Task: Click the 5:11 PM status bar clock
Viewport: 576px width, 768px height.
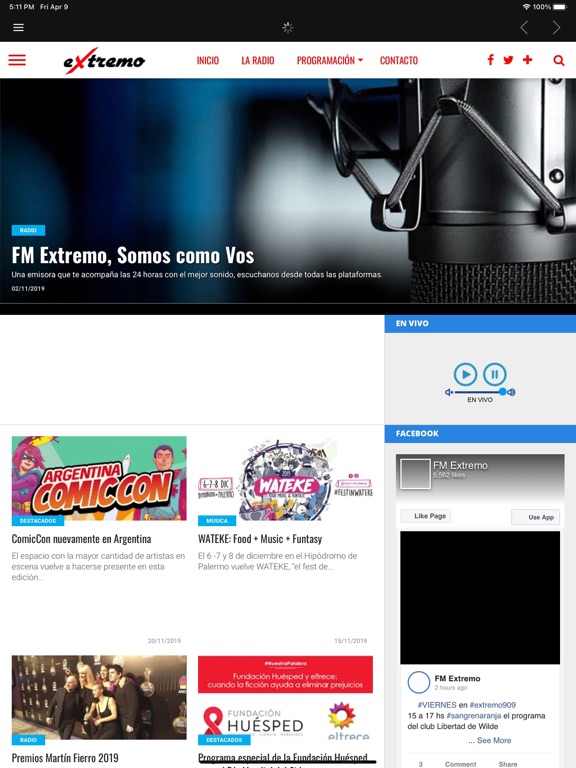Action: pos(22,7)
